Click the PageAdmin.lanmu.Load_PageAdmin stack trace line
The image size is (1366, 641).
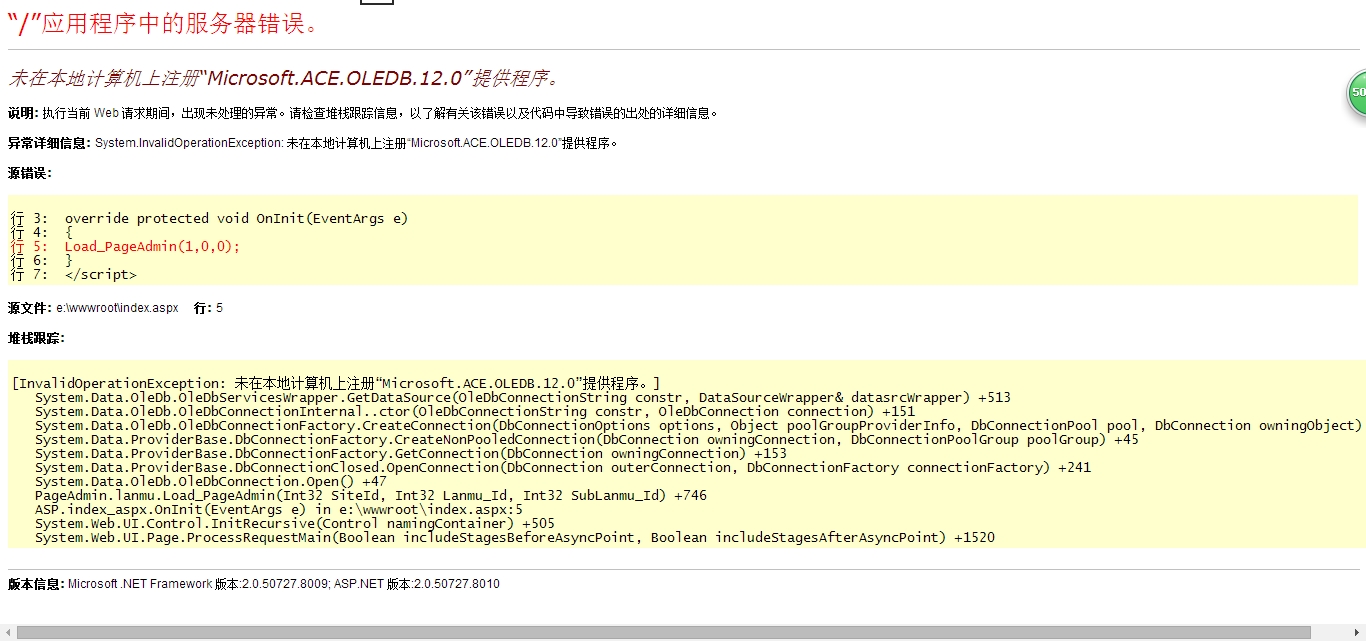click(370, 495)
